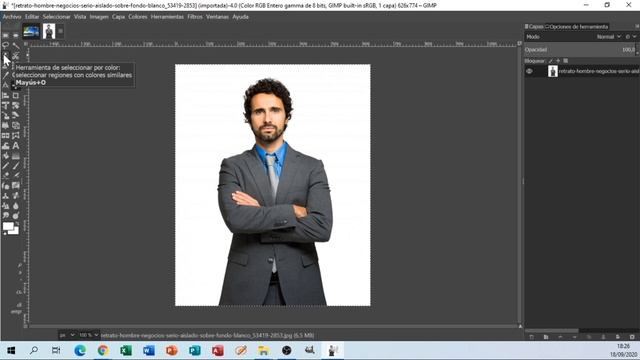Open the Seleccionar menu
Image resolution: width=640 pixels, height=360 pixels.
click(56, 17)
